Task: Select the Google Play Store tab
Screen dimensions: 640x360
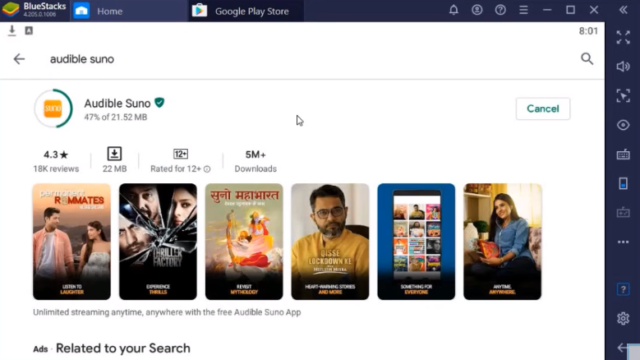Action: point(246,11)
